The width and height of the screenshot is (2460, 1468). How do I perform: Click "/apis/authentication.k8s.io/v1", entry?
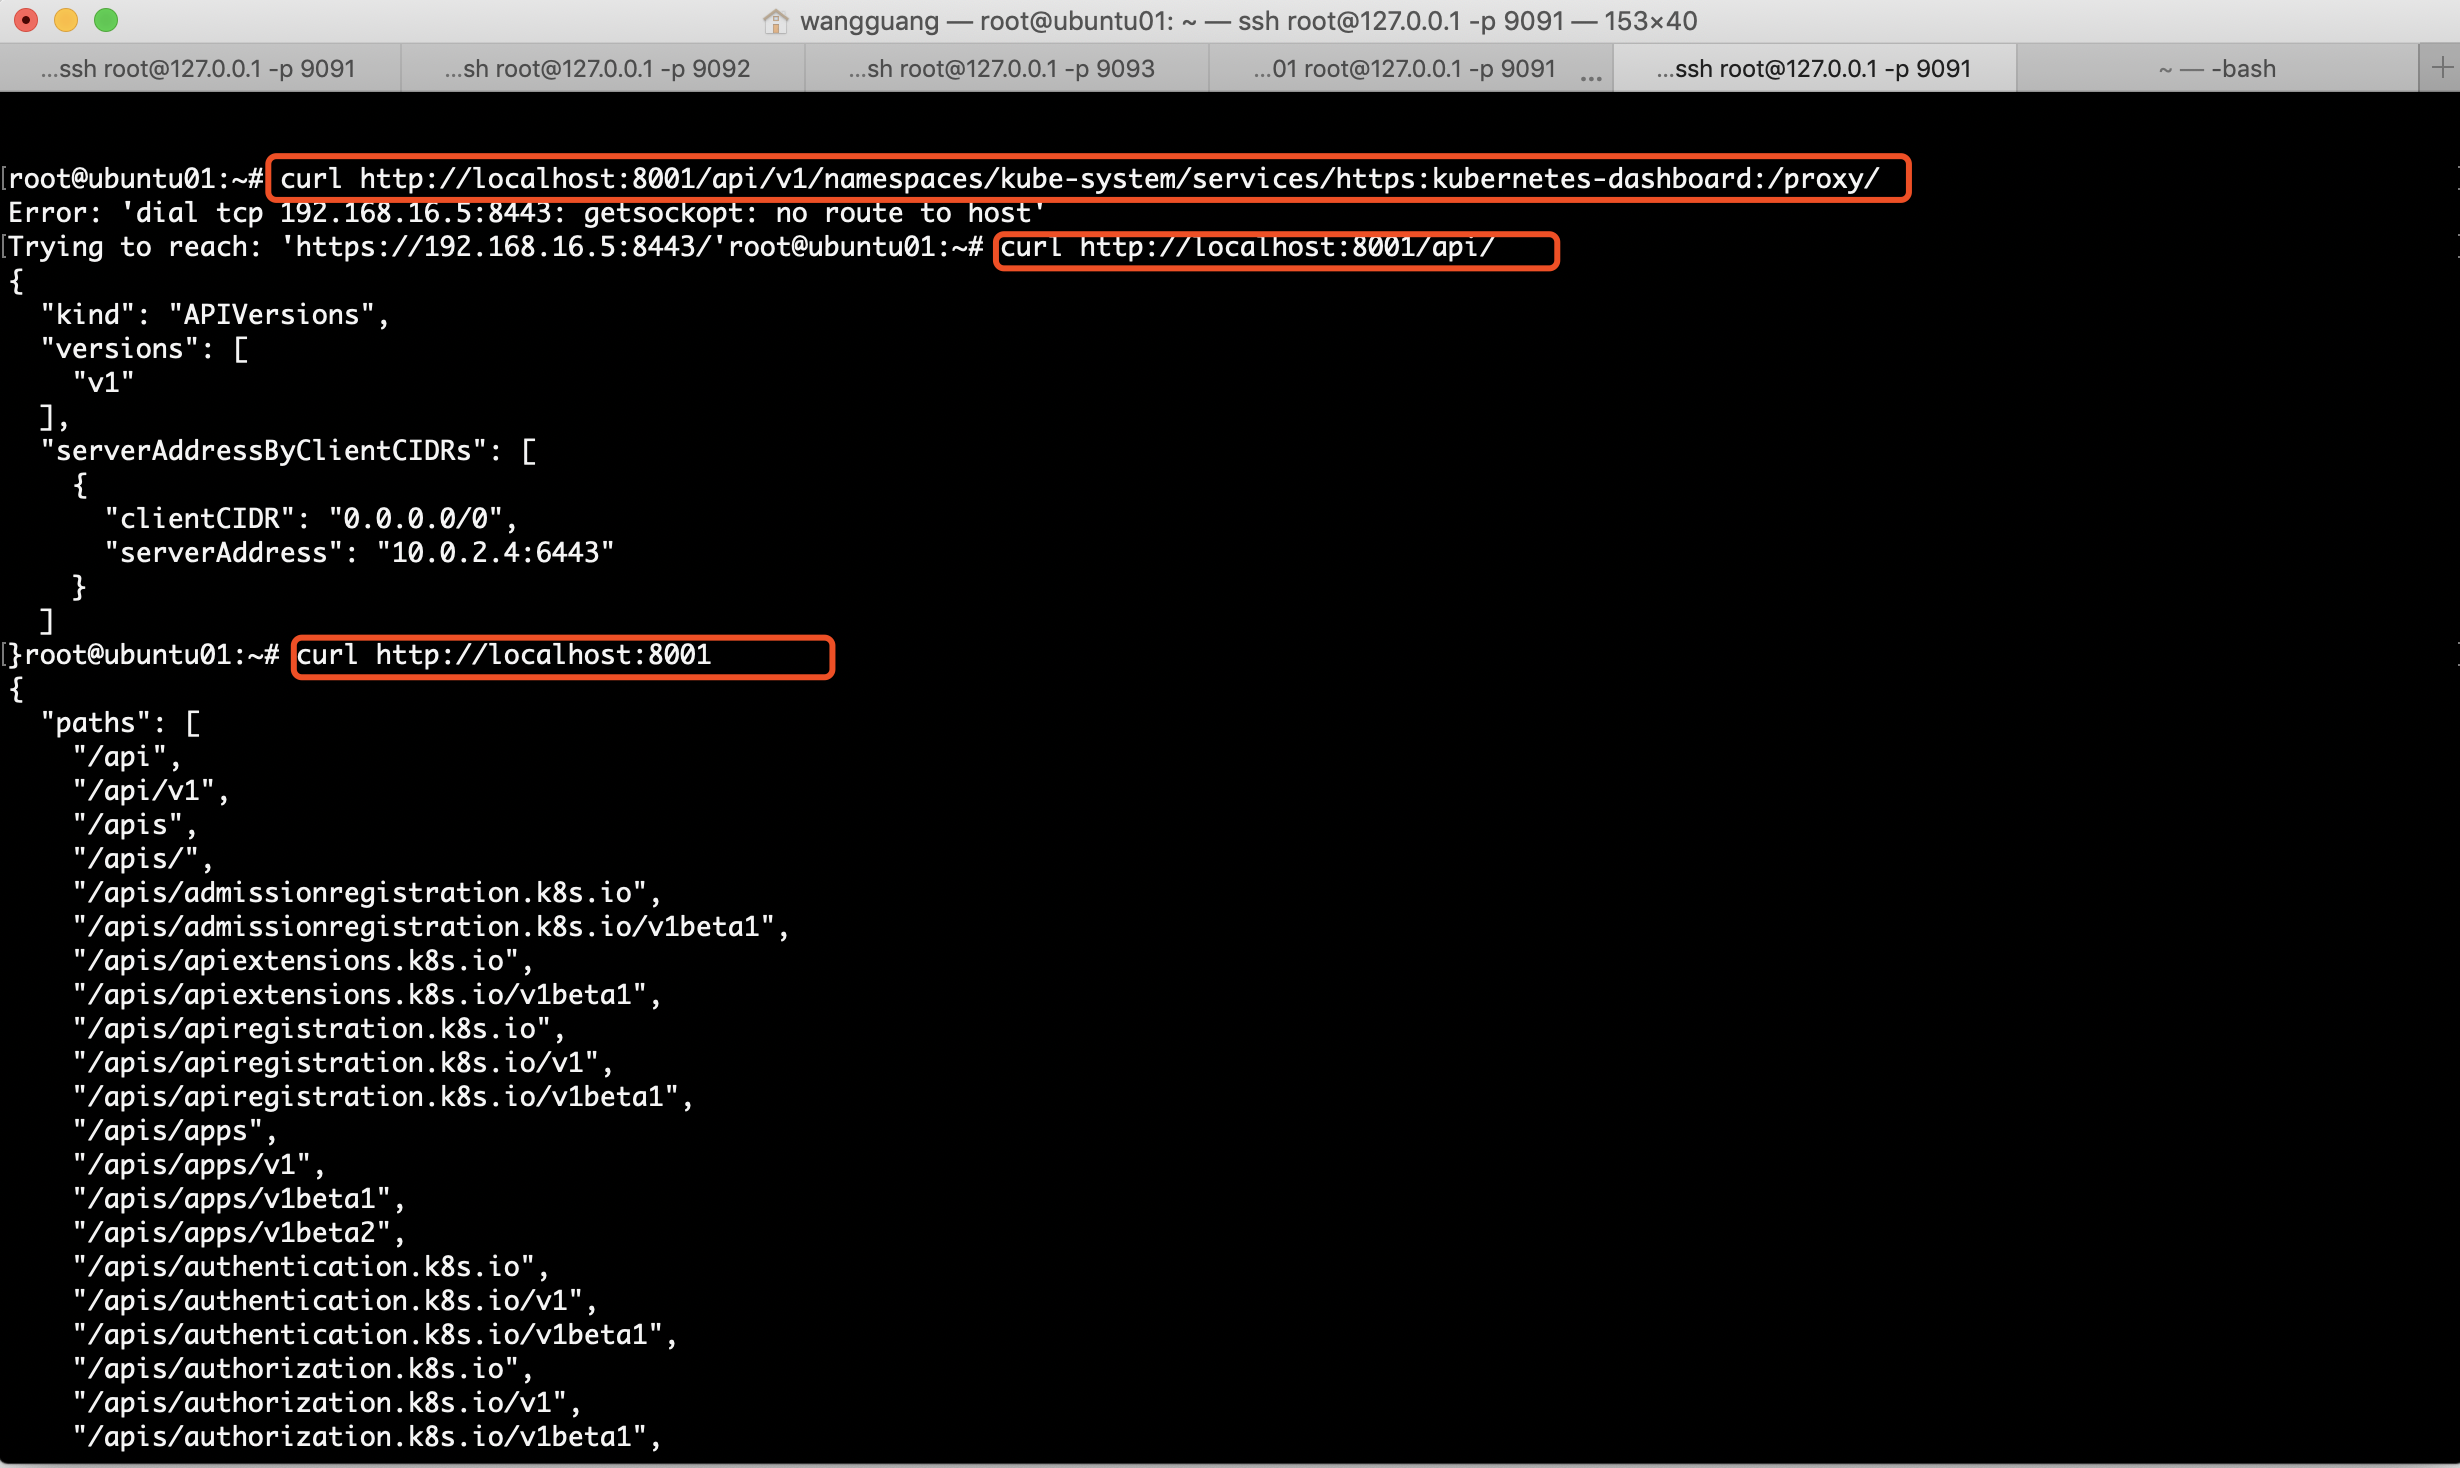[335, 1300]
